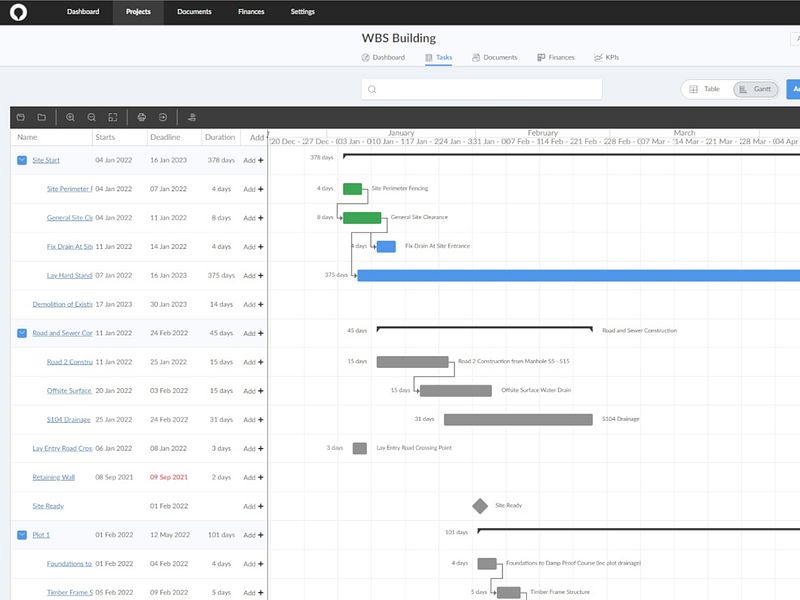Expand all task groups folder icon

click(41, 117)
